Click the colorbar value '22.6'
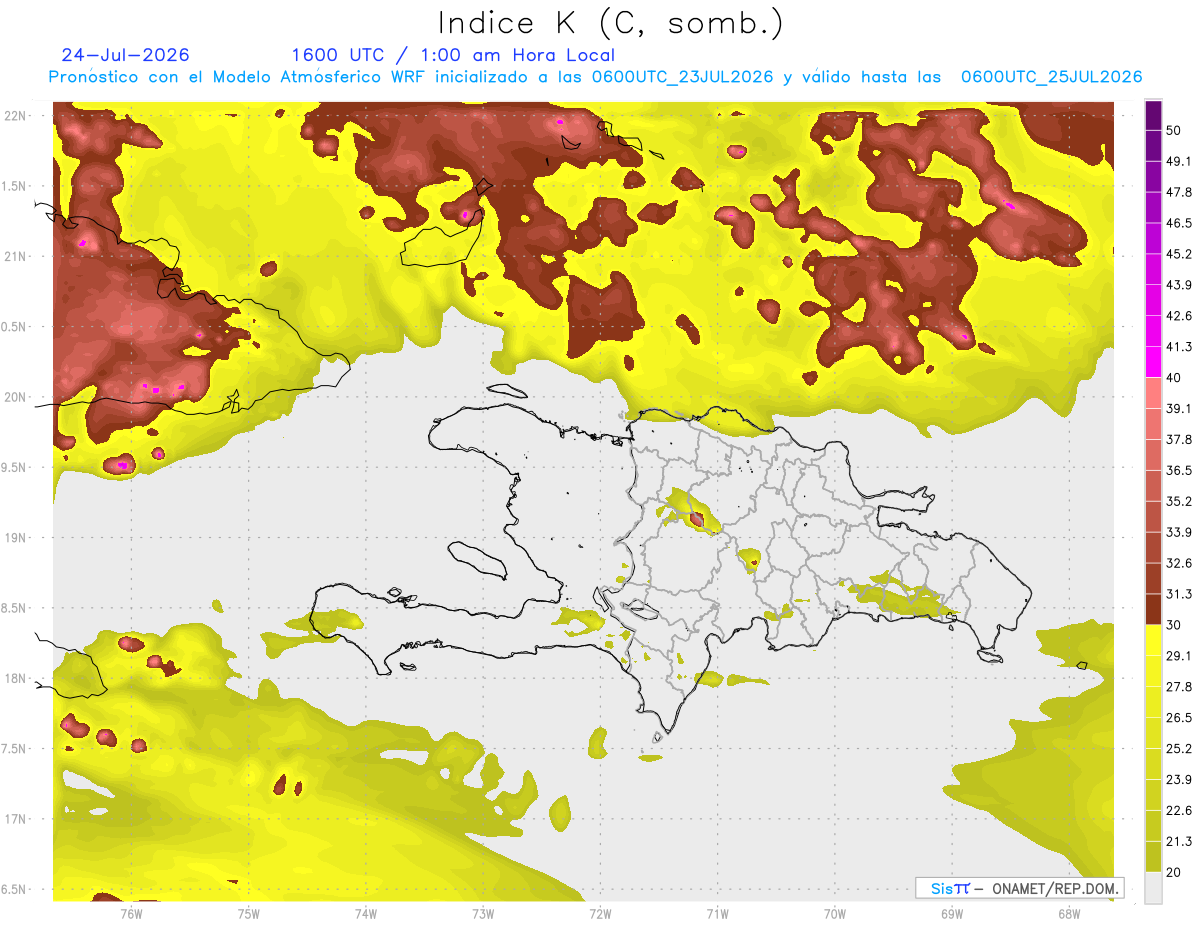 click(x=1179, y=810)
